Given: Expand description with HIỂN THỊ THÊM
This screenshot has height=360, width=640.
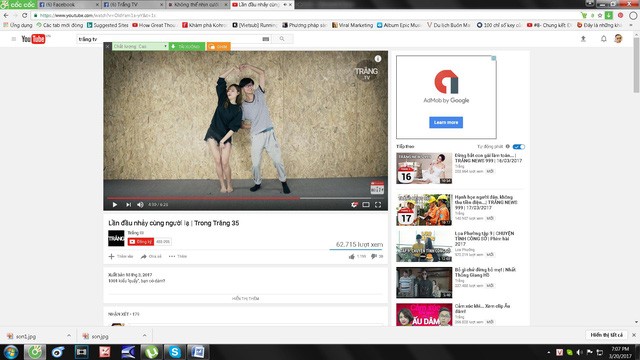Looking at the screenshot, I should pos(245,298).
